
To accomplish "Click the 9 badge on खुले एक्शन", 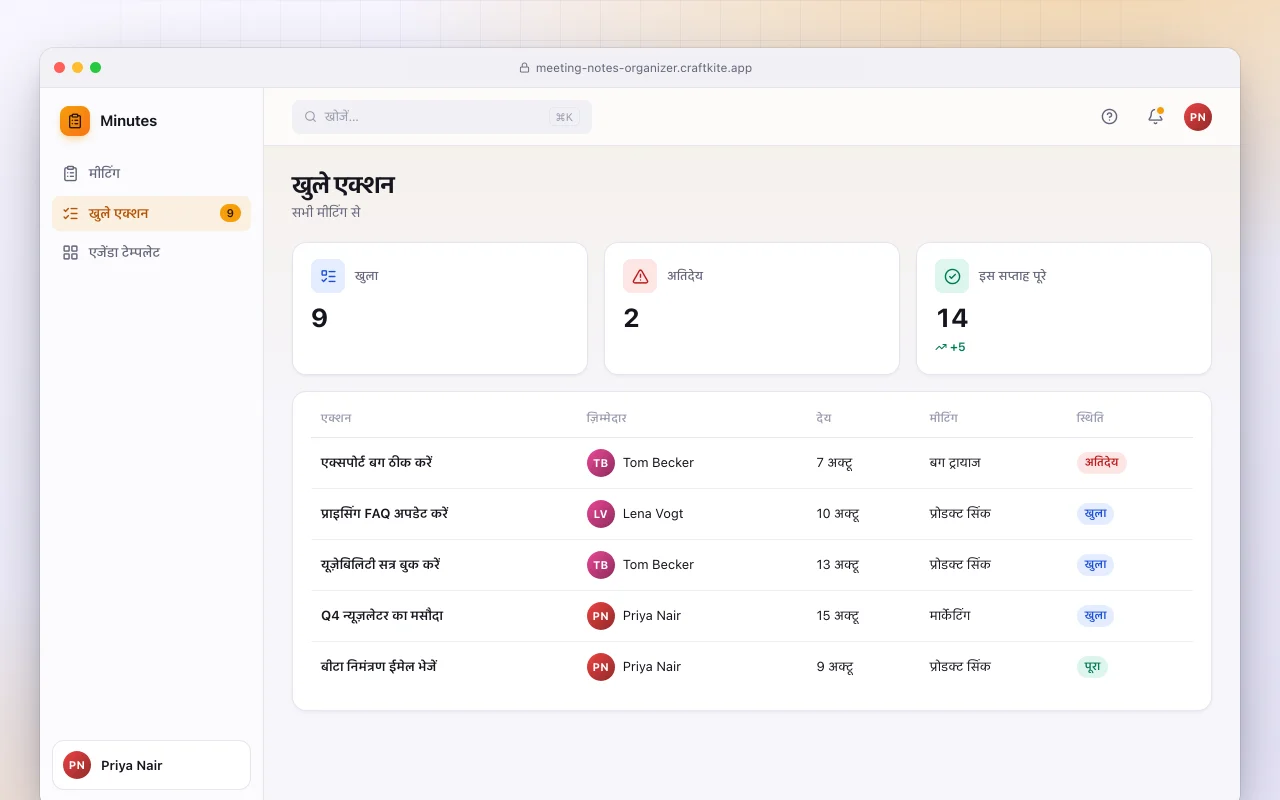I will (230, 213).
